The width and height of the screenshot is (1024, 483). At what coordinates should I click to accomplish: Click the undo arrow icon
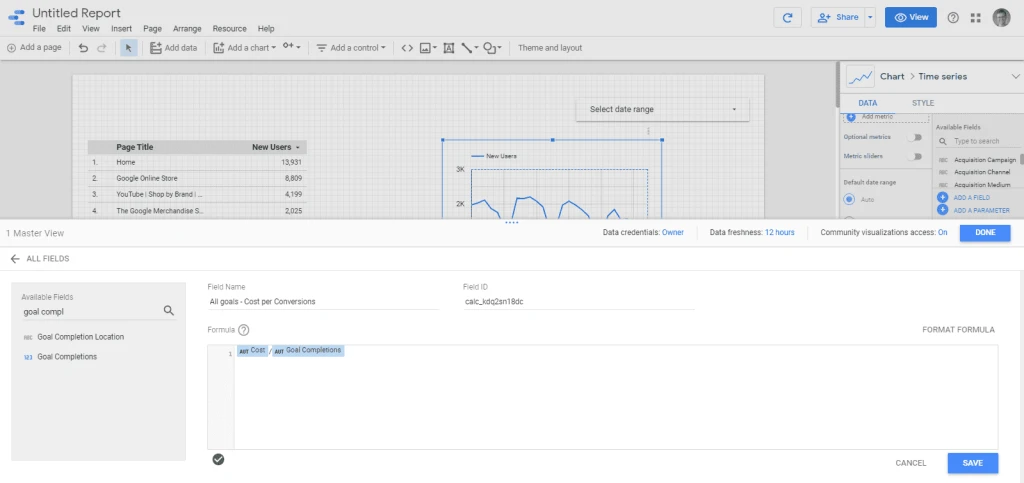pos(83,48)
